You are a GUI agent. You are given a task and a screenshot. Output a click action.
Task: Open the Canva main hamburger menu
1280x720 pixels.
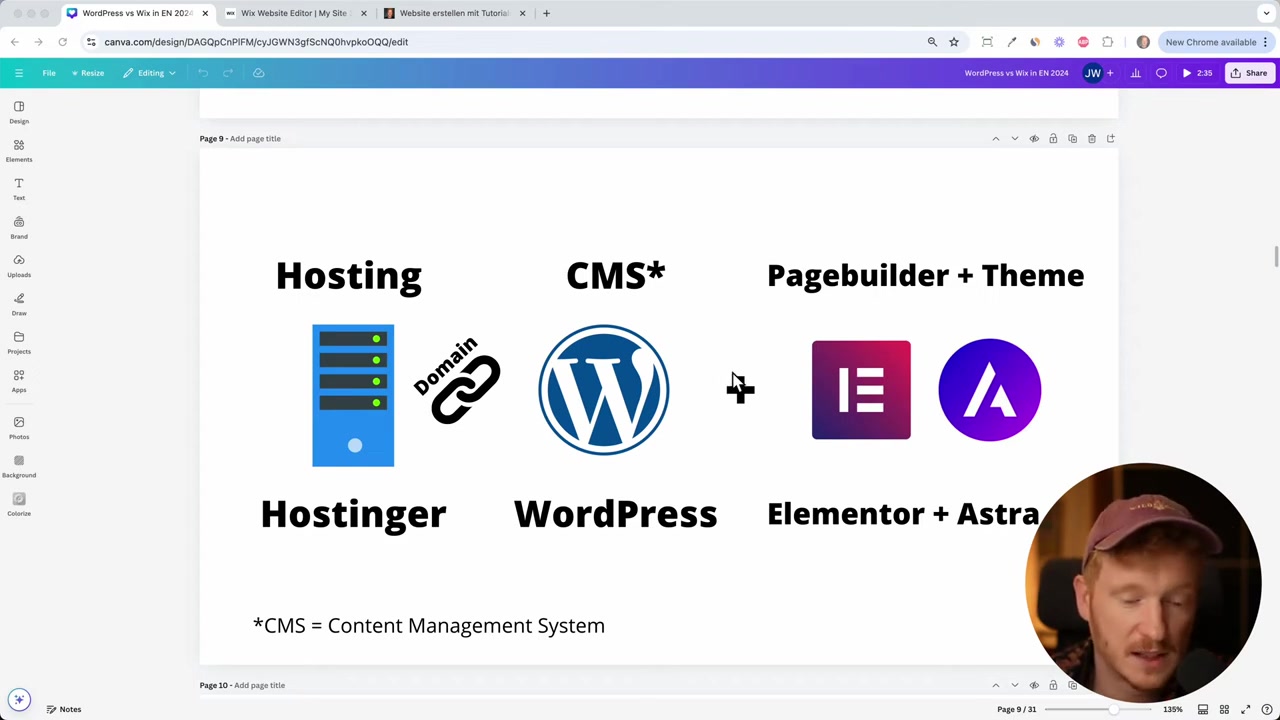tap(18, 73)
